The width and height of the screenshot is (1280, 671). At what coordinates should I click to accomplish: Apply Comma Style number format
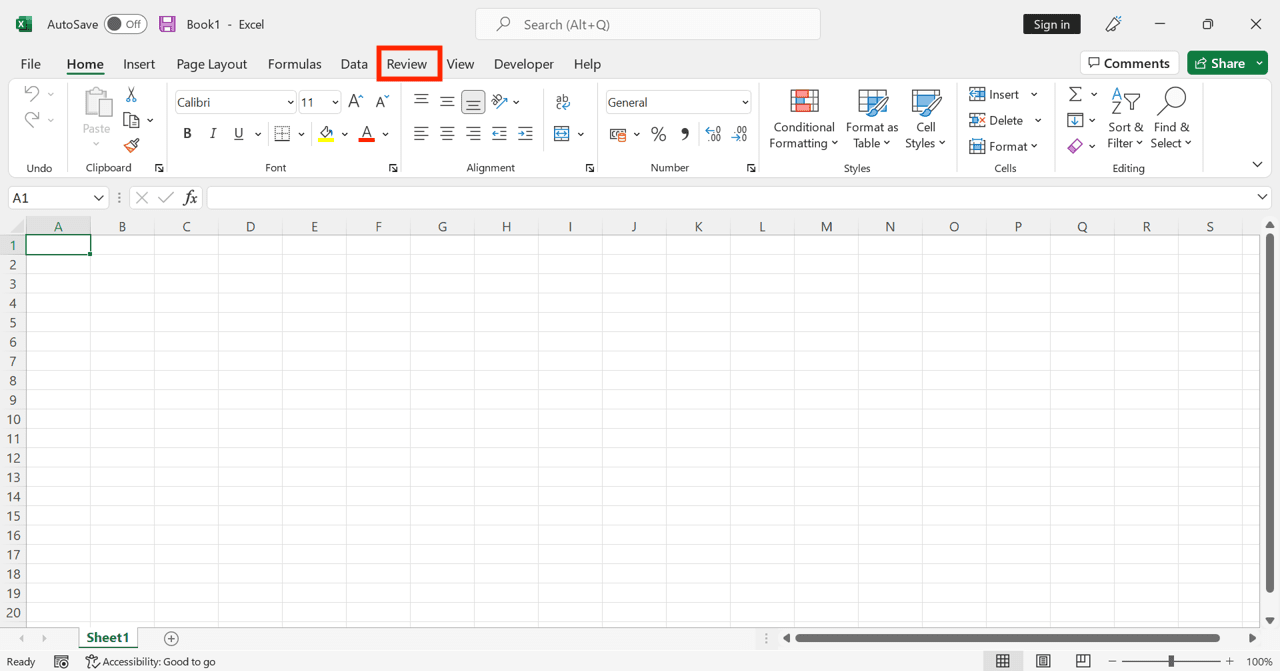685,134
